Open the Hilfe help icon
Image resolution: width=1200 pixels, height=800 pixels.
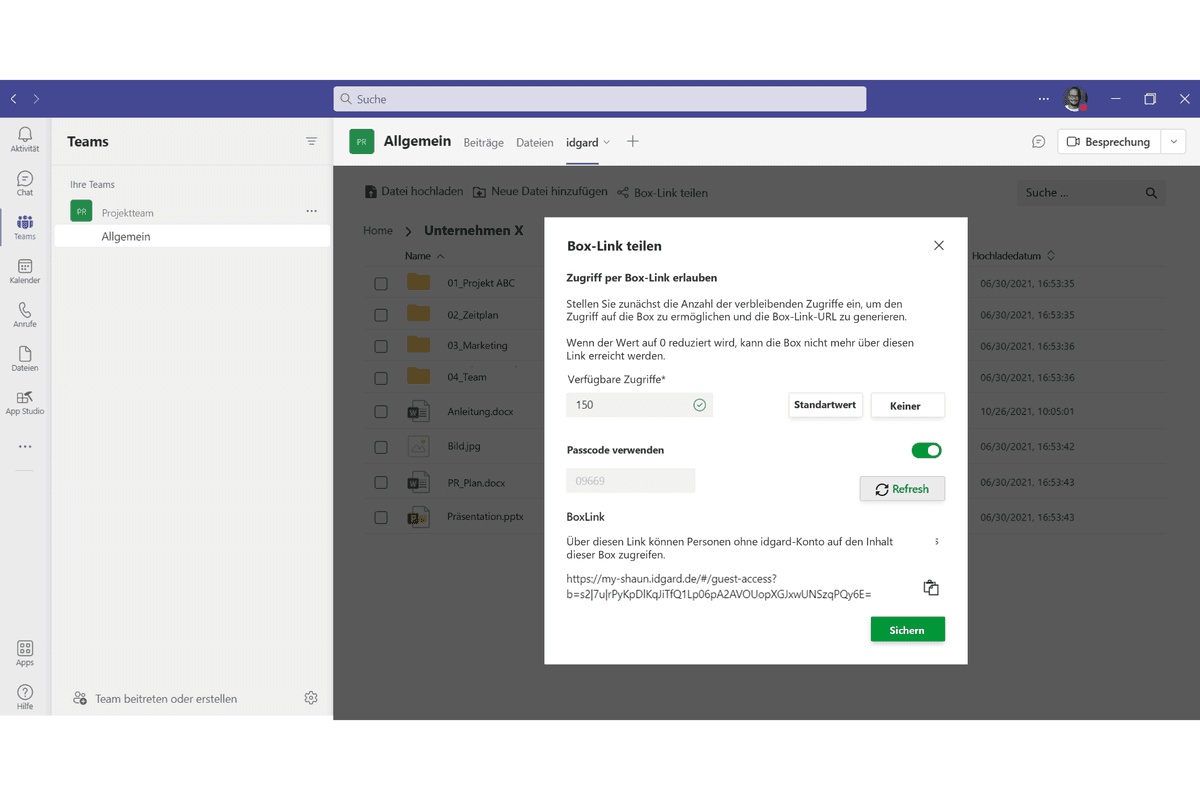click(25, 698)
